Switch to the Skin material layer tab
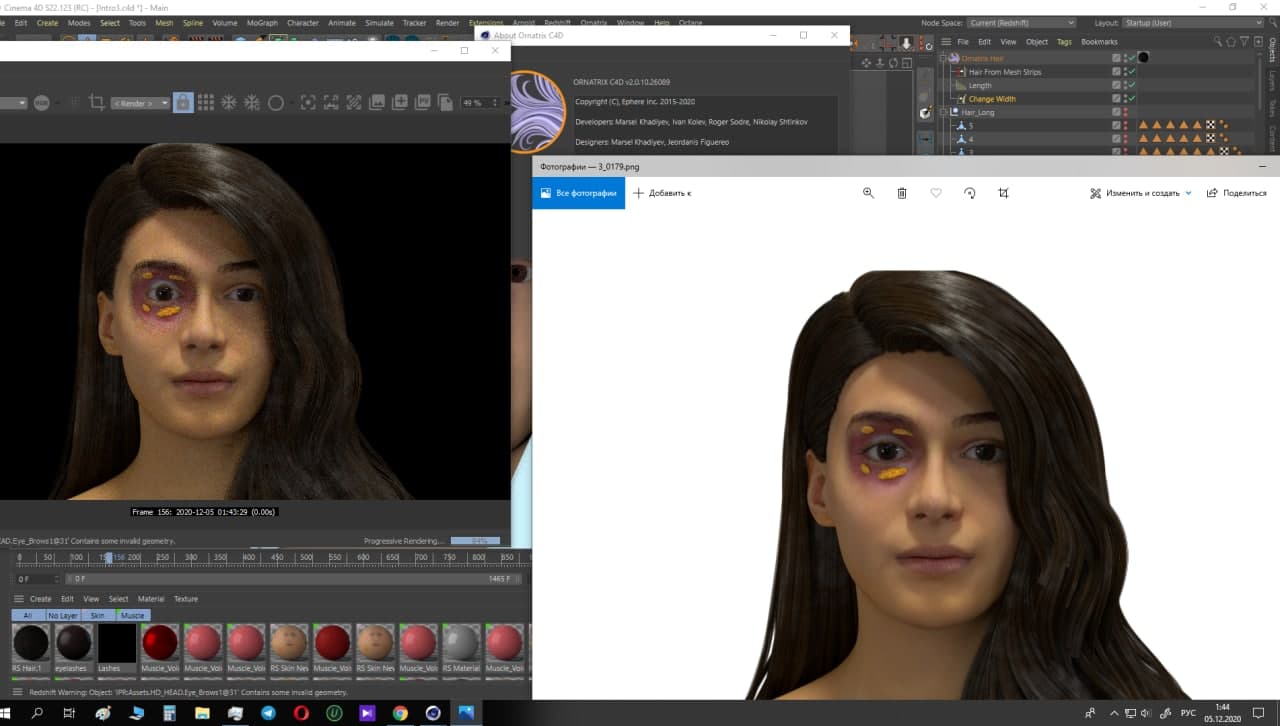This screenshot has width=1280, height=726. pos(97,615)
